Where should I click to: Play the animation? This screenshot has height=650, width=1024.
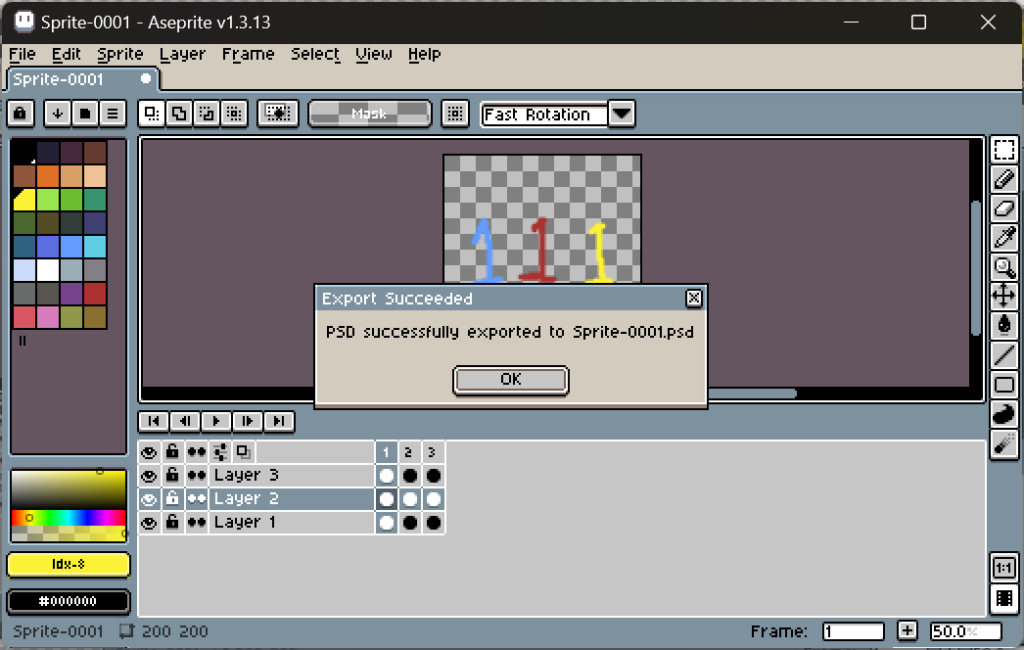216,421
